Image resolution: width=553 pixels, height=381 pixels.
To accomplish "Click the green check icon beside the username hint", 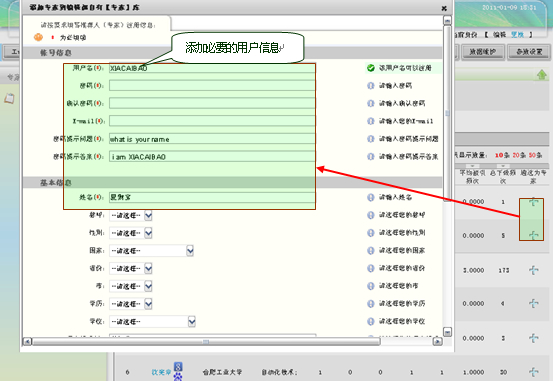I will (x=370, y=68).
